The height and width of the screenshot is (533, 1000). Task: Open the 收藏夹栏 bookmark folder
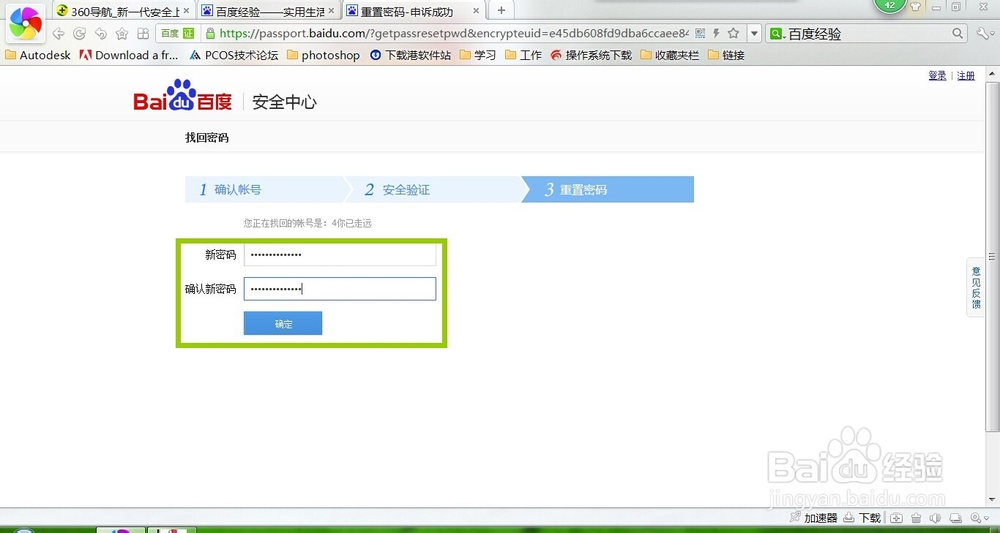[670, 55]
